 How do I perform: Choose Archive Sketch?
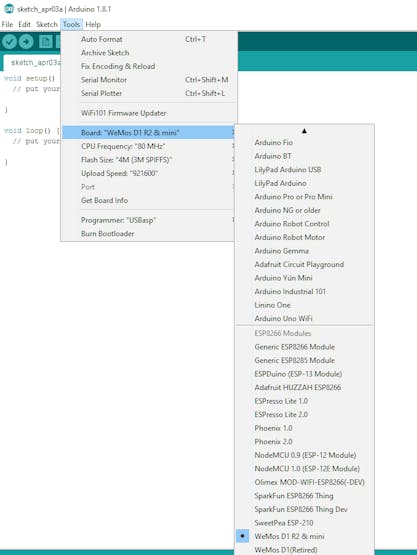(x=148, y=53)
